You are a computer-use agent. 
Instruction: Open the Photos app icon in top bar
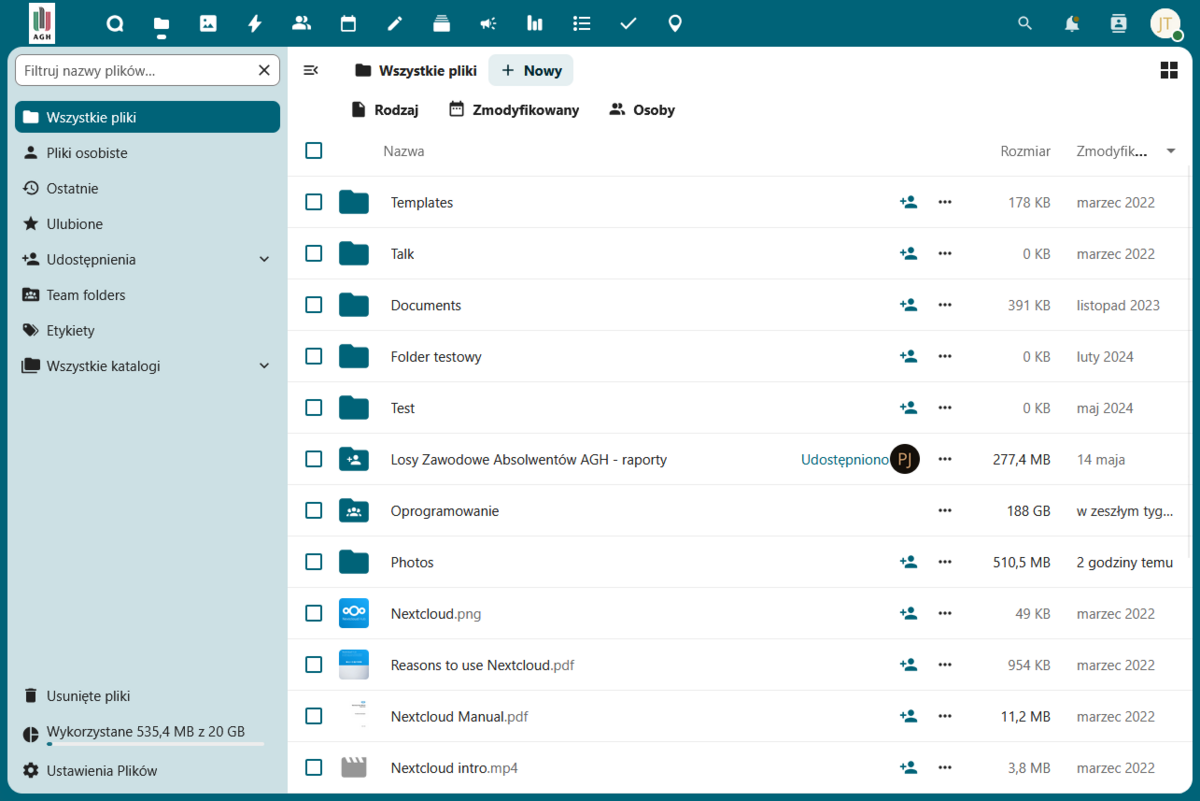coord(208,24)
